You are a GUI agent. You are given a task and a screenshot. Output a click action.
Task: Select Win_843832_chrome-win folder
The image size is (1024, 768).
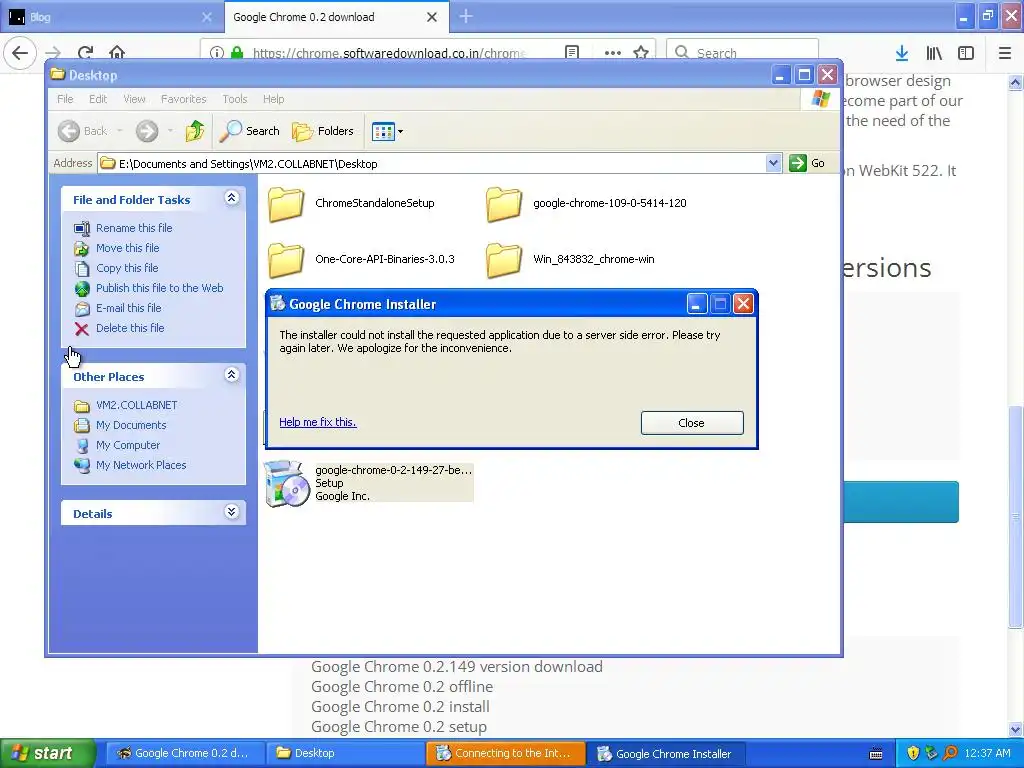[570, 259]
